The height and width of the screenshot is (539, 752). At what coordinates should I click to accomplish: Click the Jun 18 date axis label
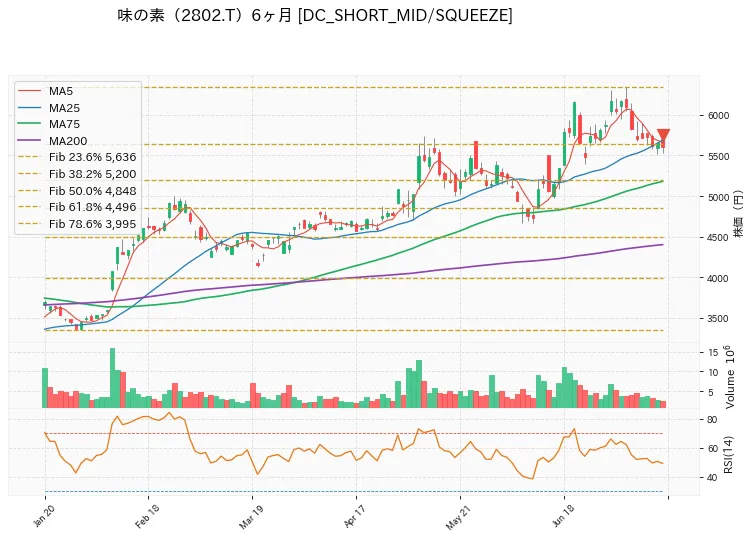coord(563,516)
